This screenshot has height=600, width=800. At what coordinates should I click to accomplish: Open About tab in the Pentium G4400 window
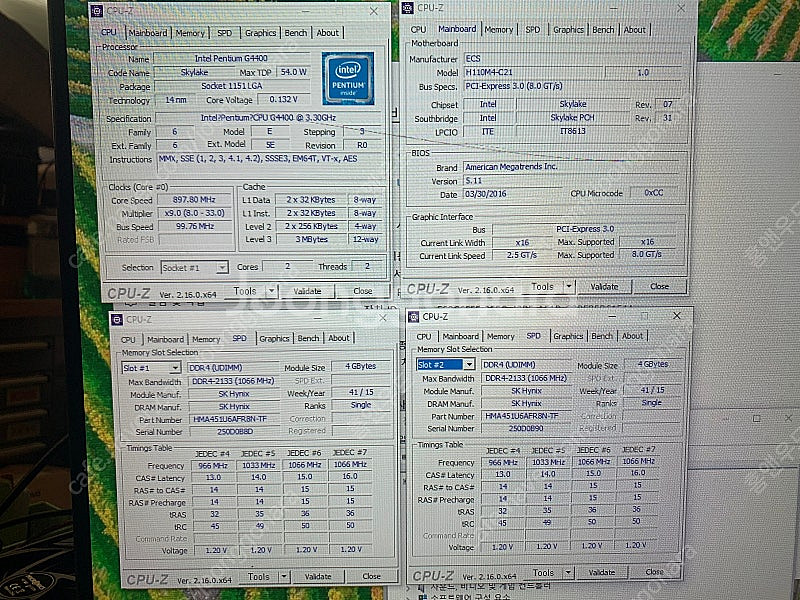click(x=328, y=33)
